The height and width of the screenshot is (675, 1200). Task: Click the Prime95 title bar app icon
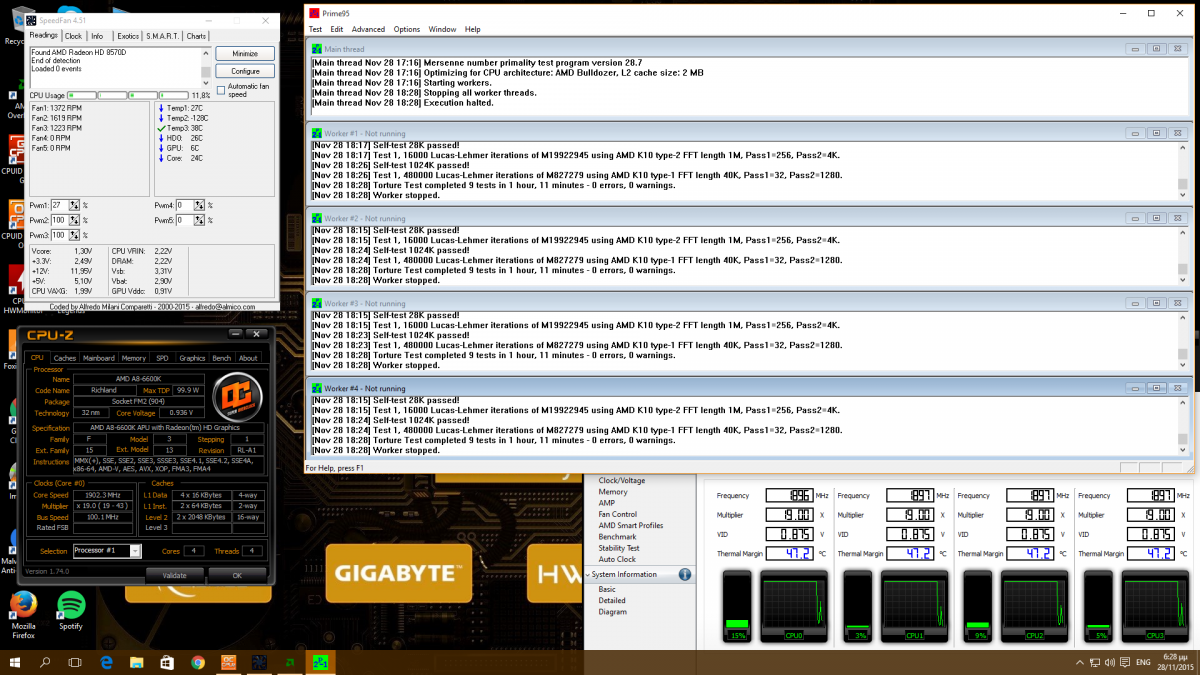coord(315,13)
